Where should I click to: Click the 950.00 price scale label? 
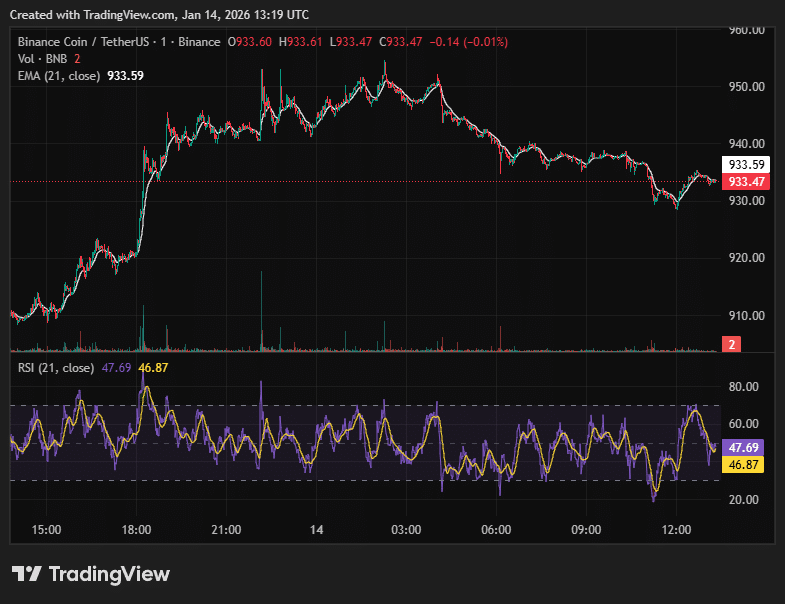click(746, 87)
